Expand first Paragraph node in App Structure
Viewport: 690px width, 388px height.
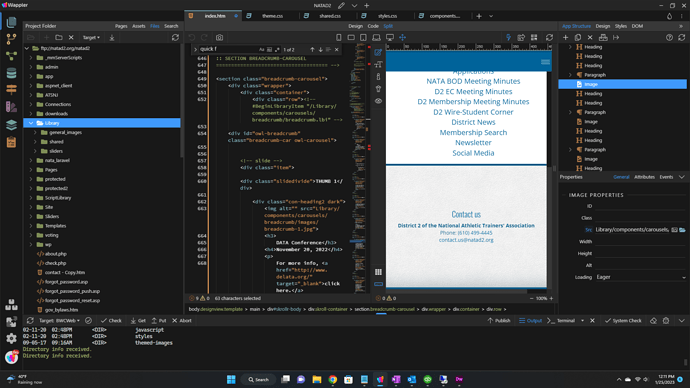click(x=570, y=75)
